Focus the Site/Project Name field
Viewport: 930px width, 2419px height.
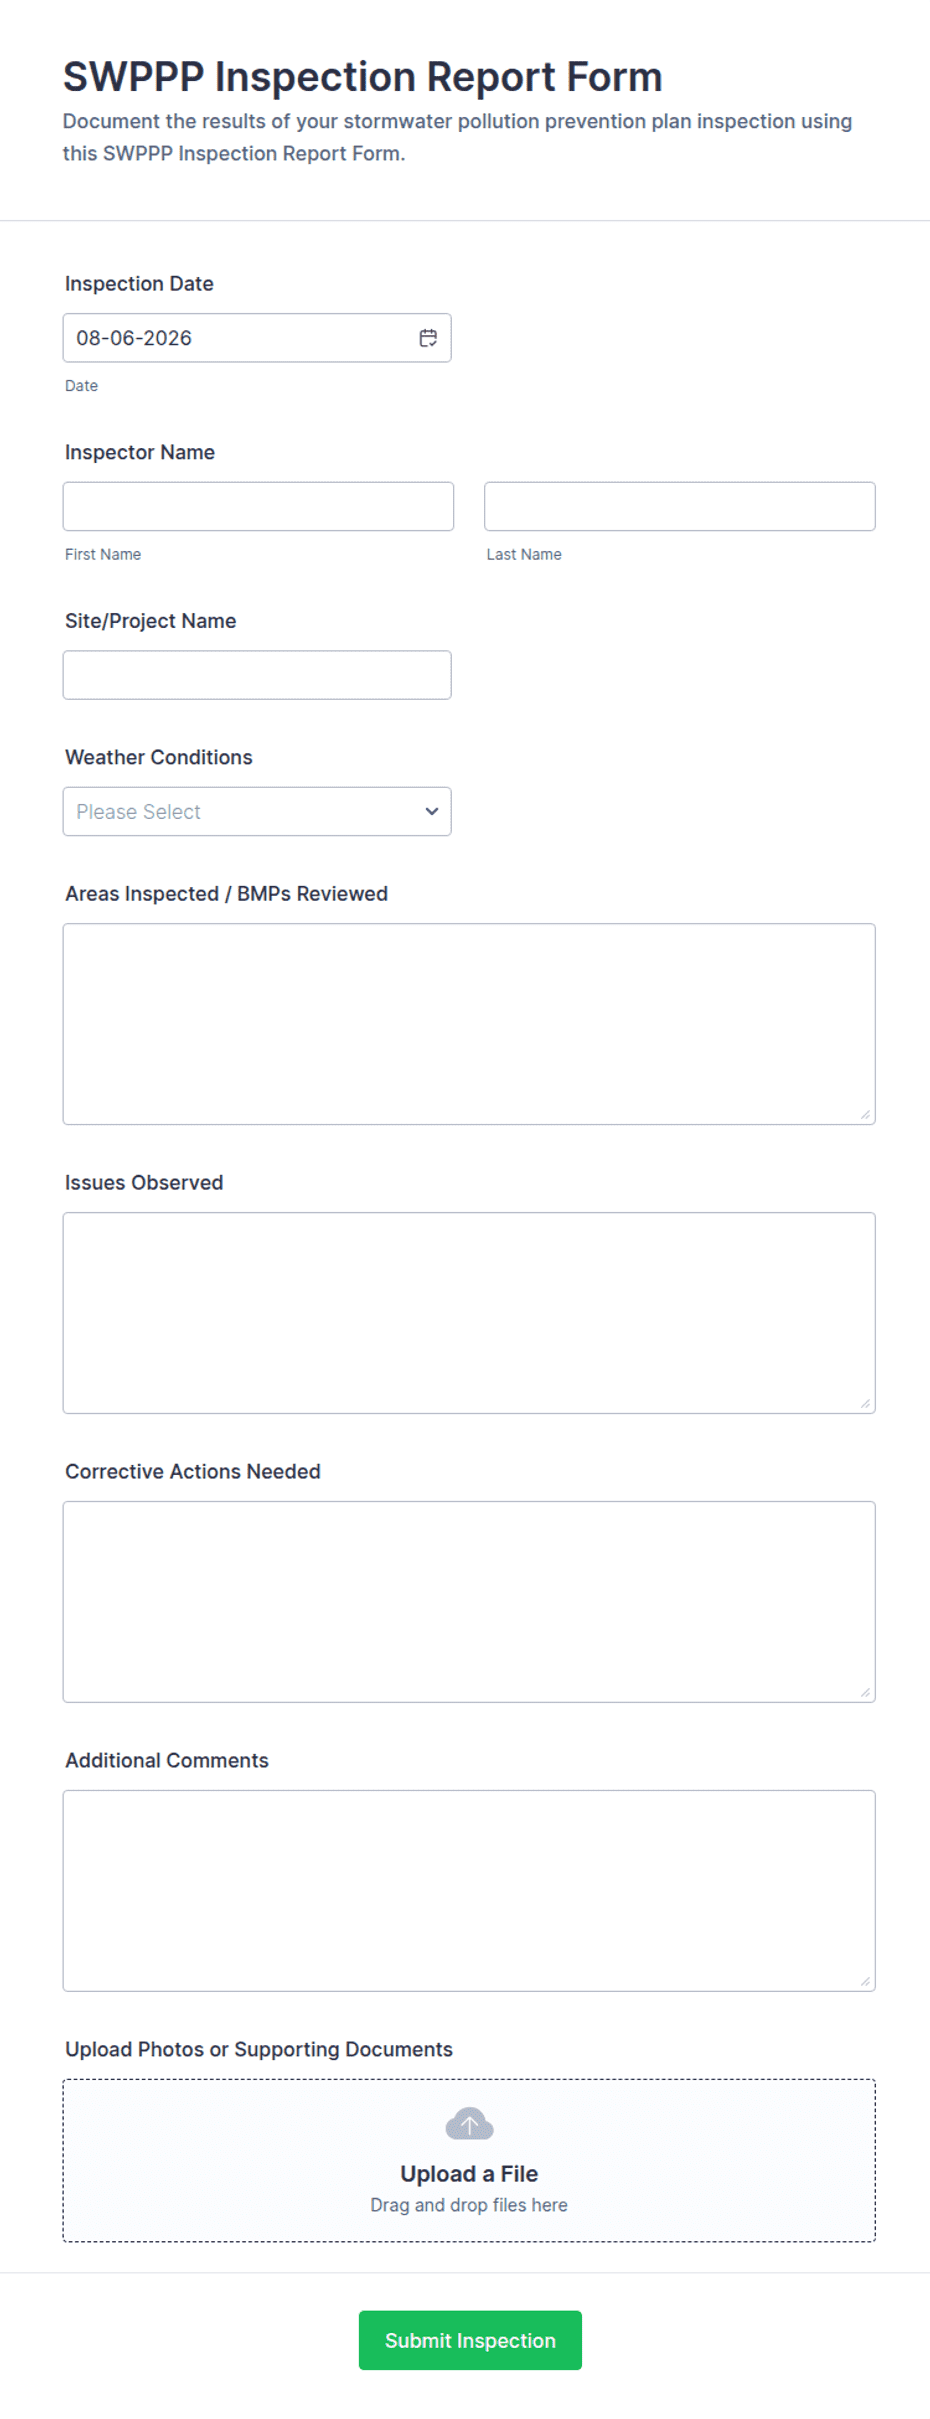(257, 675)
